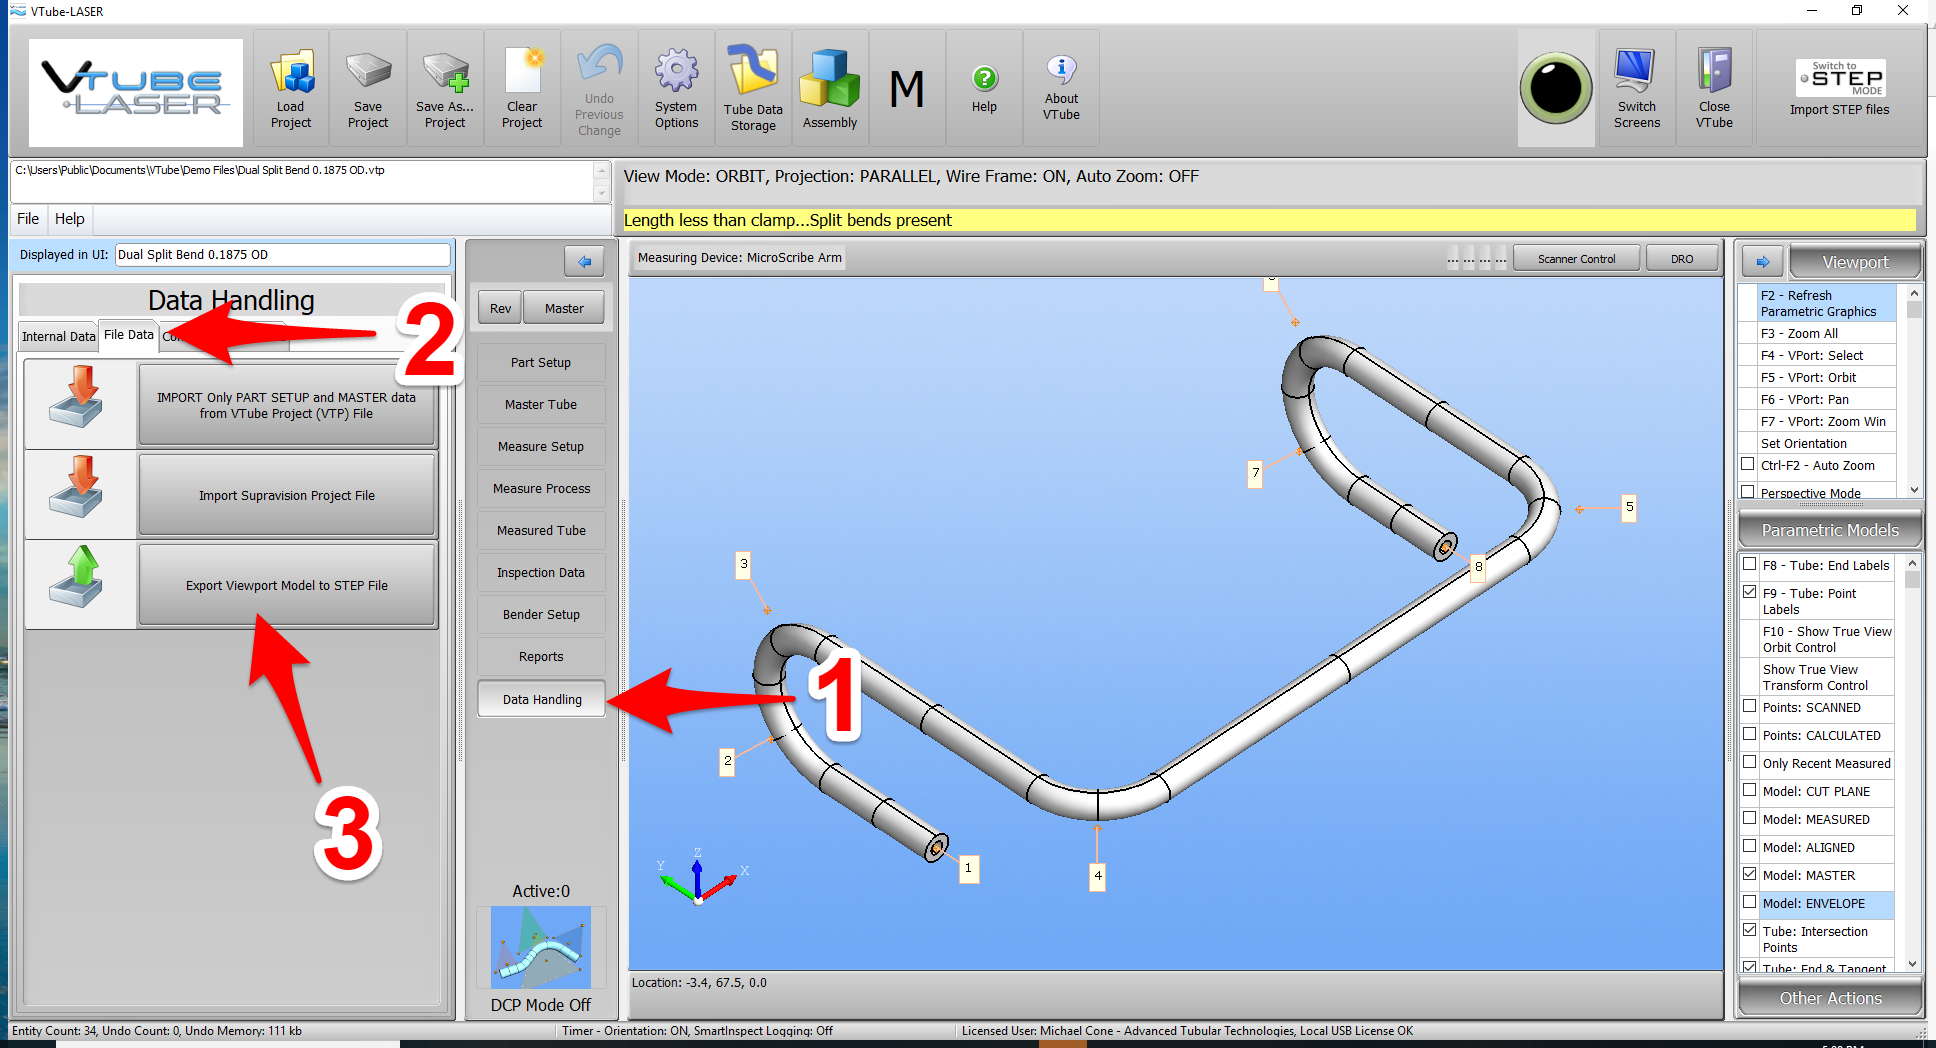
Task: Switch to the Internal Data tab
Action: coord(58,336)
